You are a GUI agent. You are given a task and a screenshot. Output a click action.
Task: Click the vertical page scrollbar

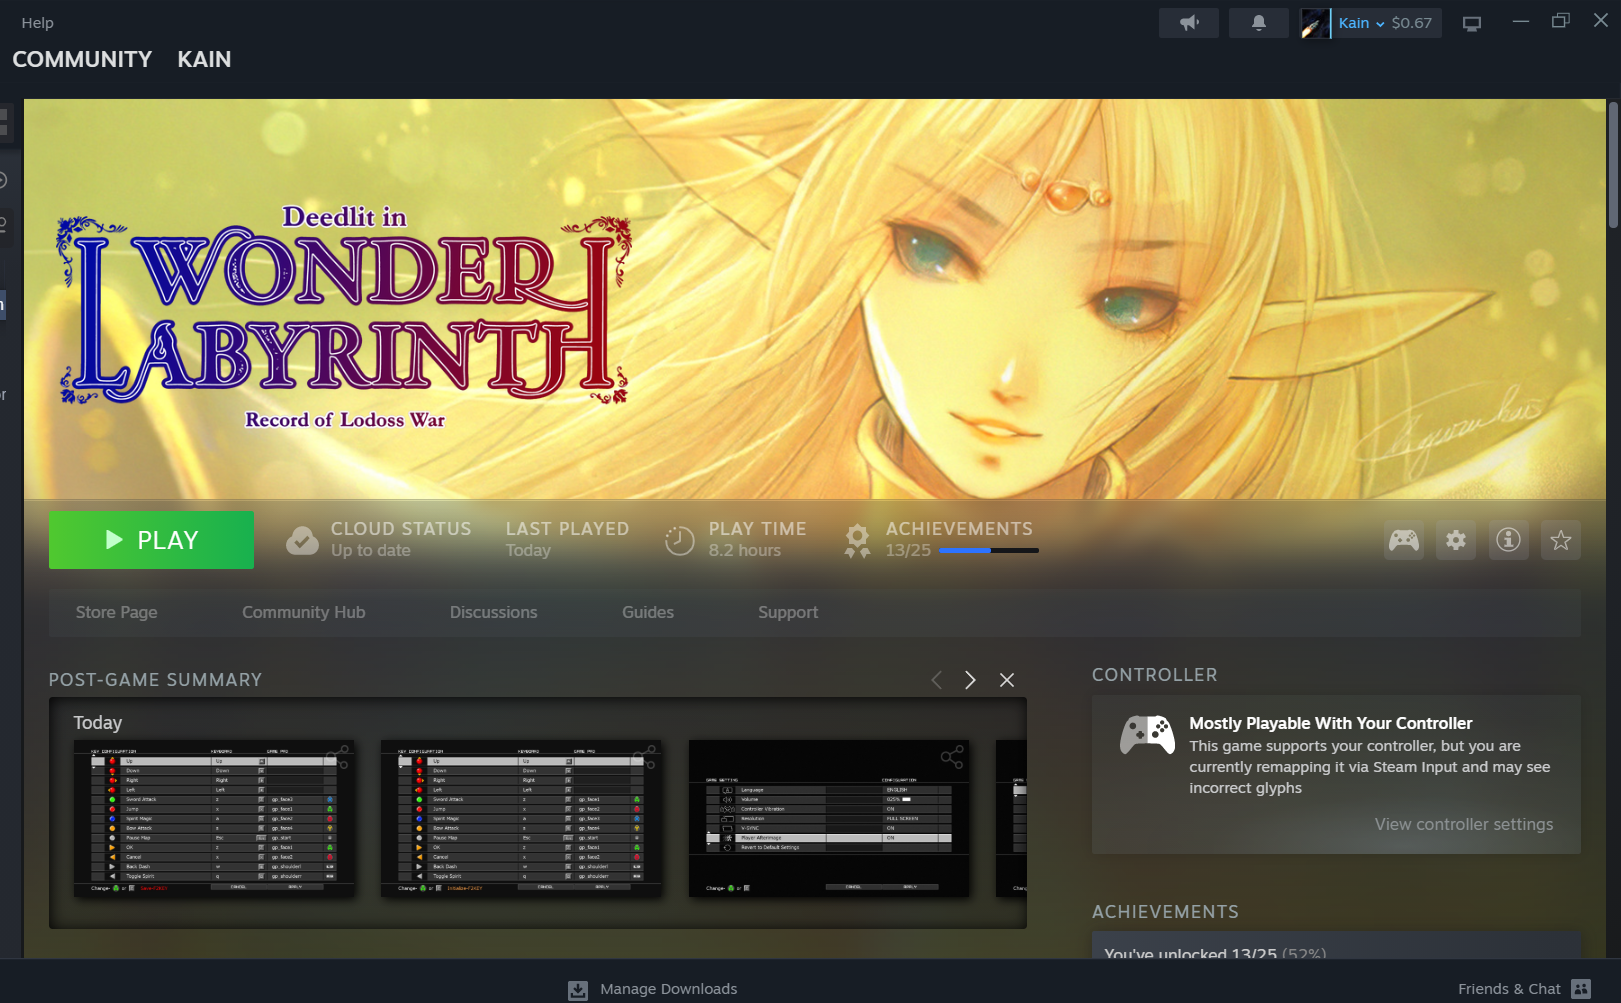tap(1613, 165)
